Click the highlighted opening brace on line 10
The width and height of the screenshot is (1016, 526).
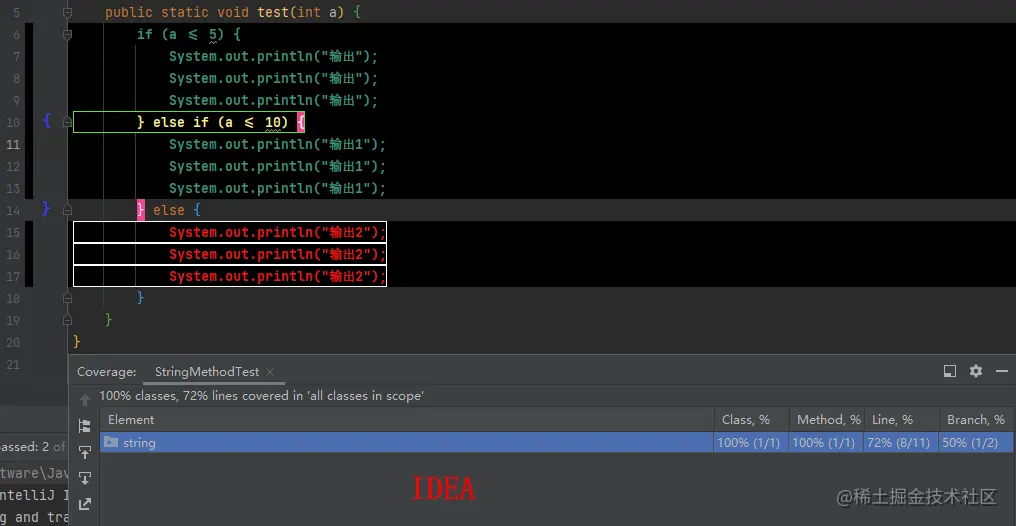click(301, 122)
